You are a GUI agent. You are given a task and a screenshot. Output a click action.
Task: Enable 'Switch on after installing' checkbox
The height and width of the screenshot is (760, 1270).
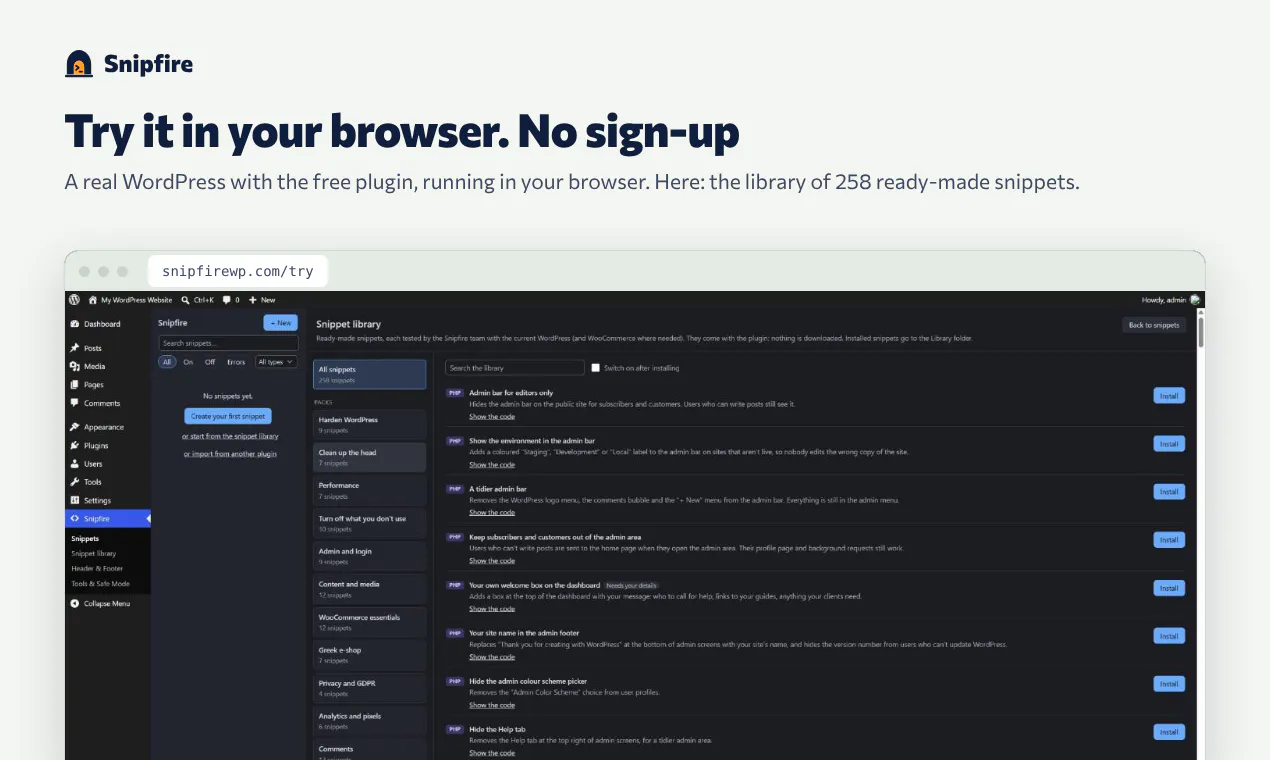tap(595, 368)
